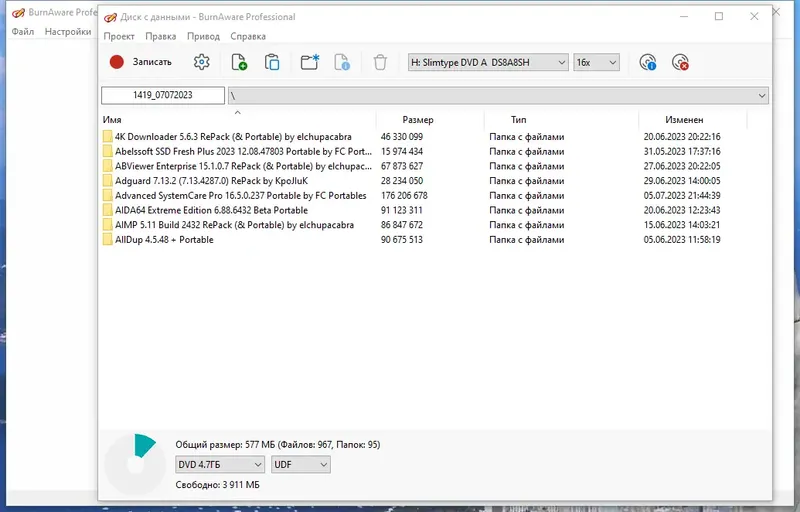This screenshot has height=512, width=800.
Task: Sort by the Тип column header
Action: pyautogui.click(x=561, y=120)
